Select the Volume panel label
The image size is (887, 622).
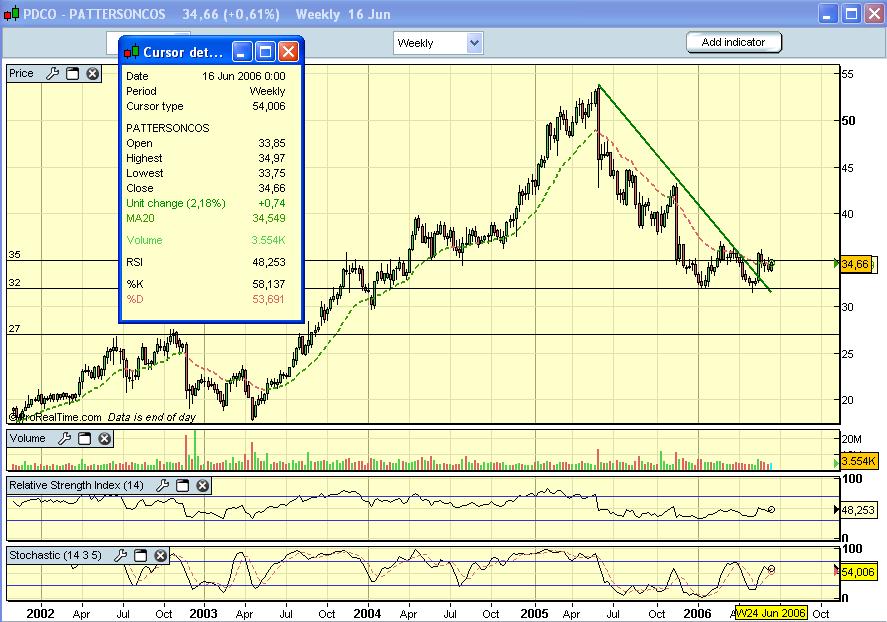click(x=28, y=438)
